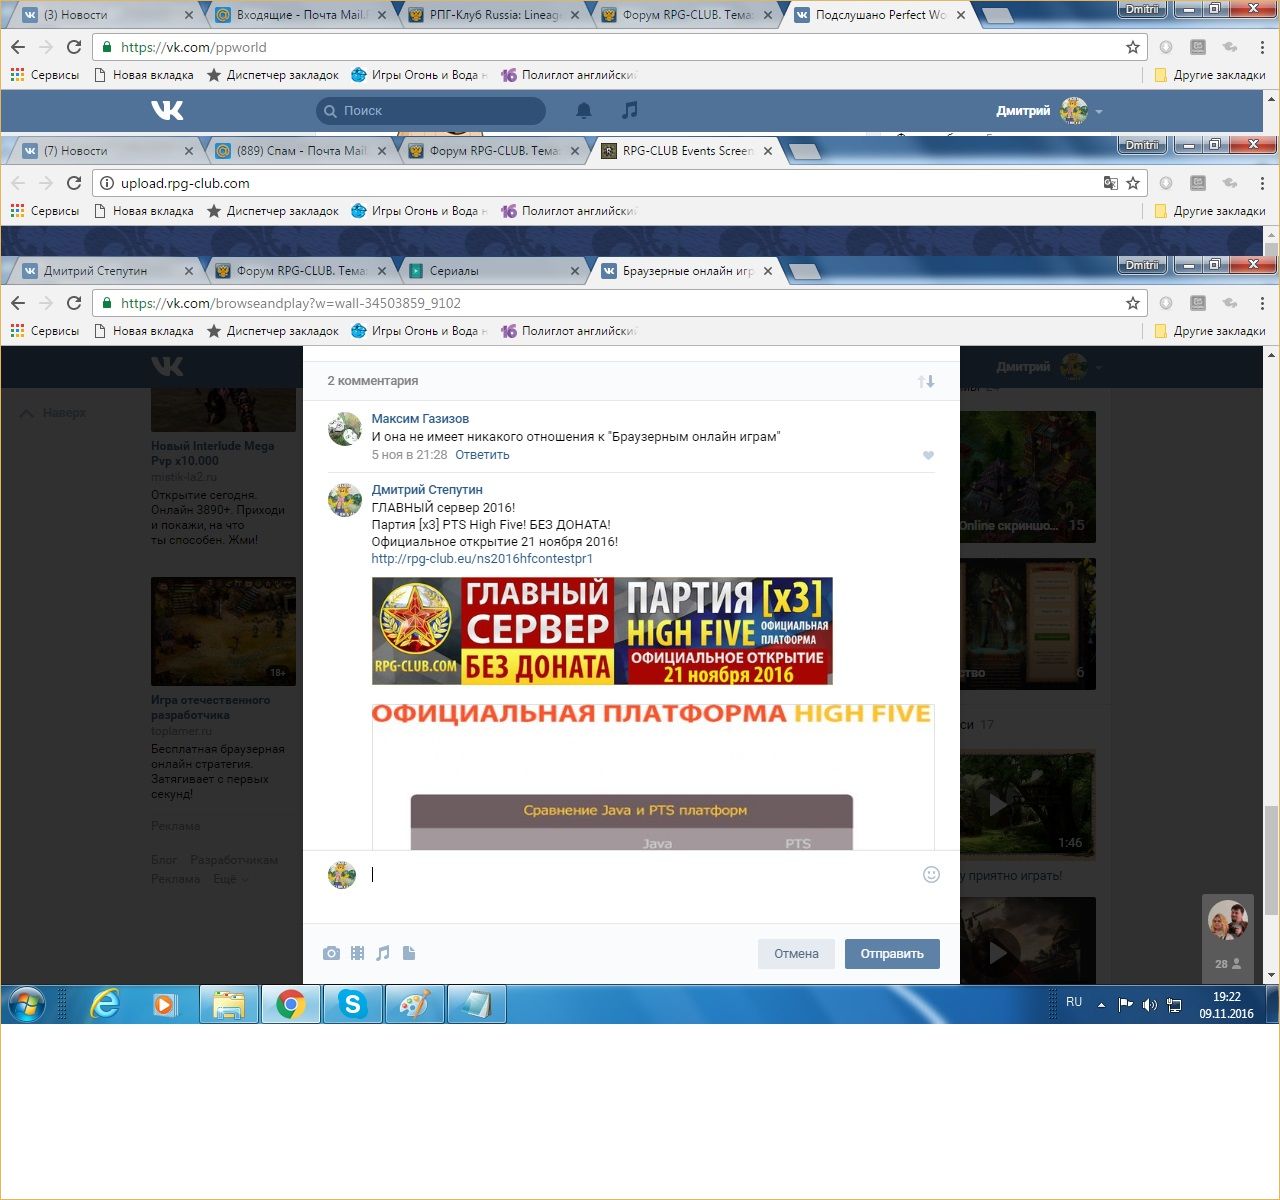Open the 1:46 video thumbnail on right
Screen dimensions: 1280x1200
[x=1027, y=803]
